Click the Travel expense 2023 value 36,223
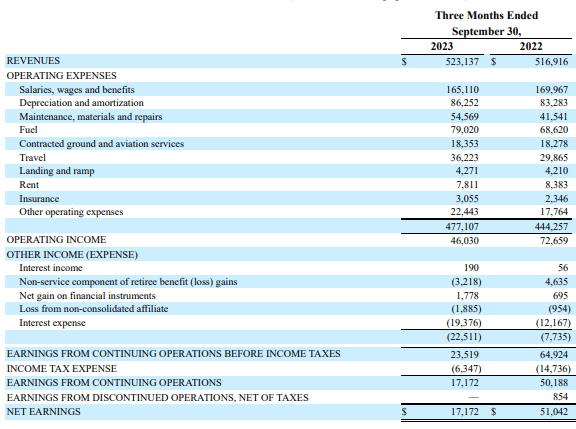 [x=464, y=158]
